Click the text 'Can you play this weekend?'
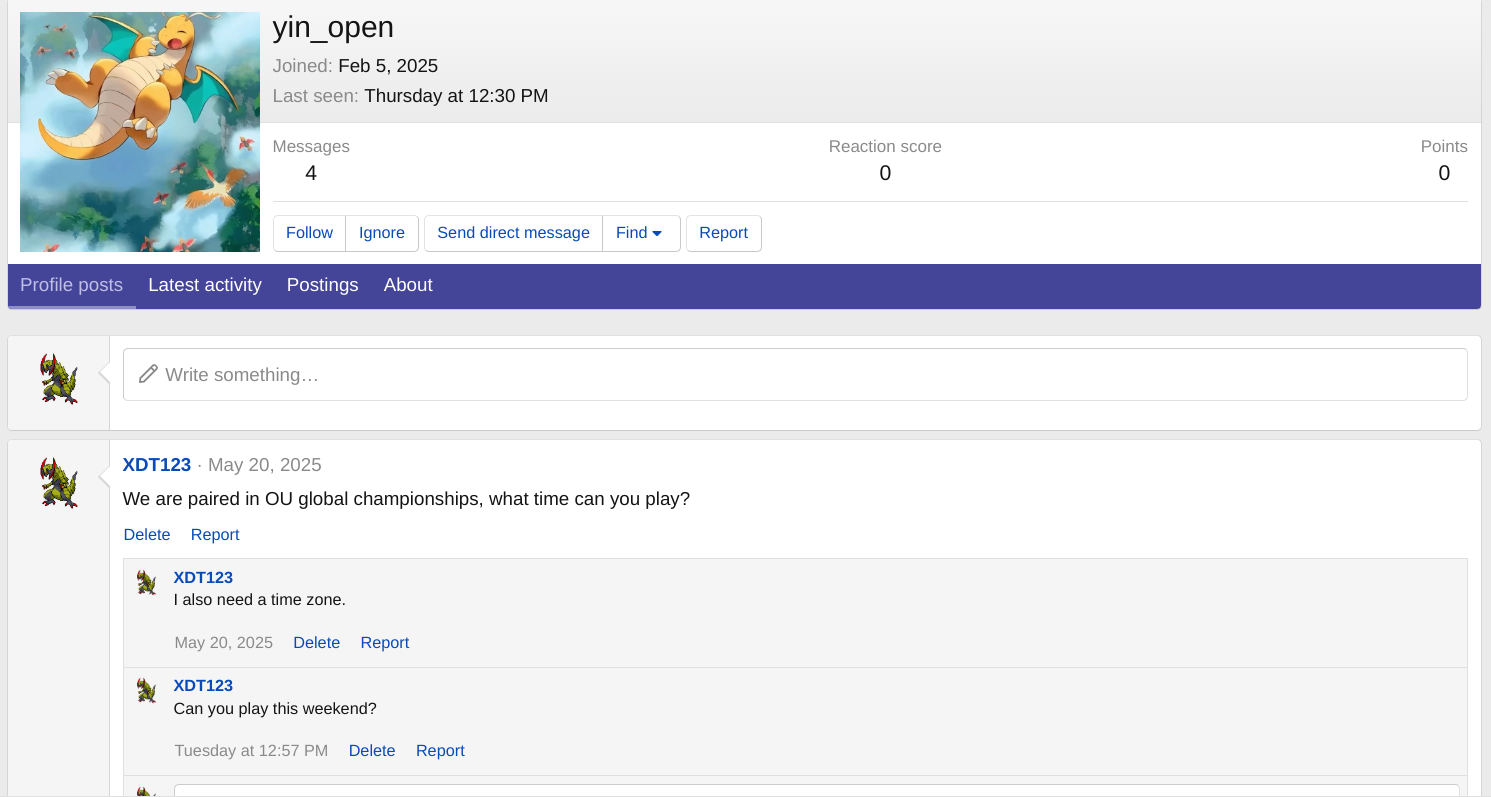Viewport: 1491px width, 797px height. (275, 709)
